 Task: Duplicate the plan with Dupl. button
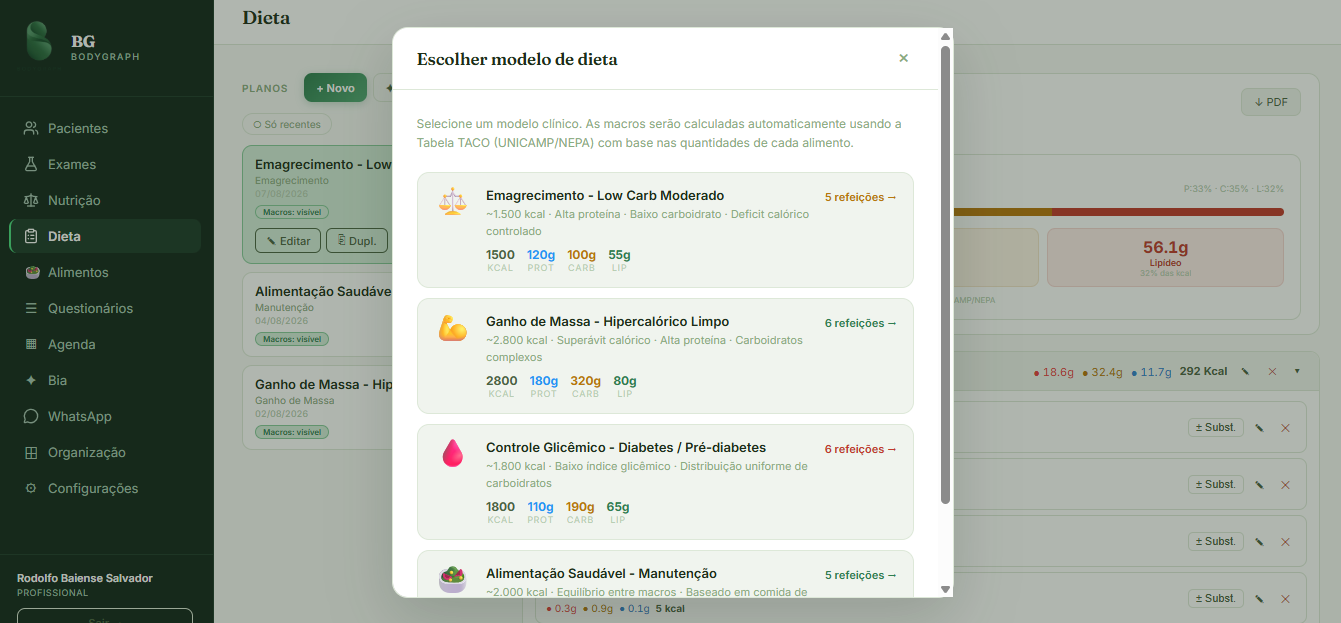357,241
